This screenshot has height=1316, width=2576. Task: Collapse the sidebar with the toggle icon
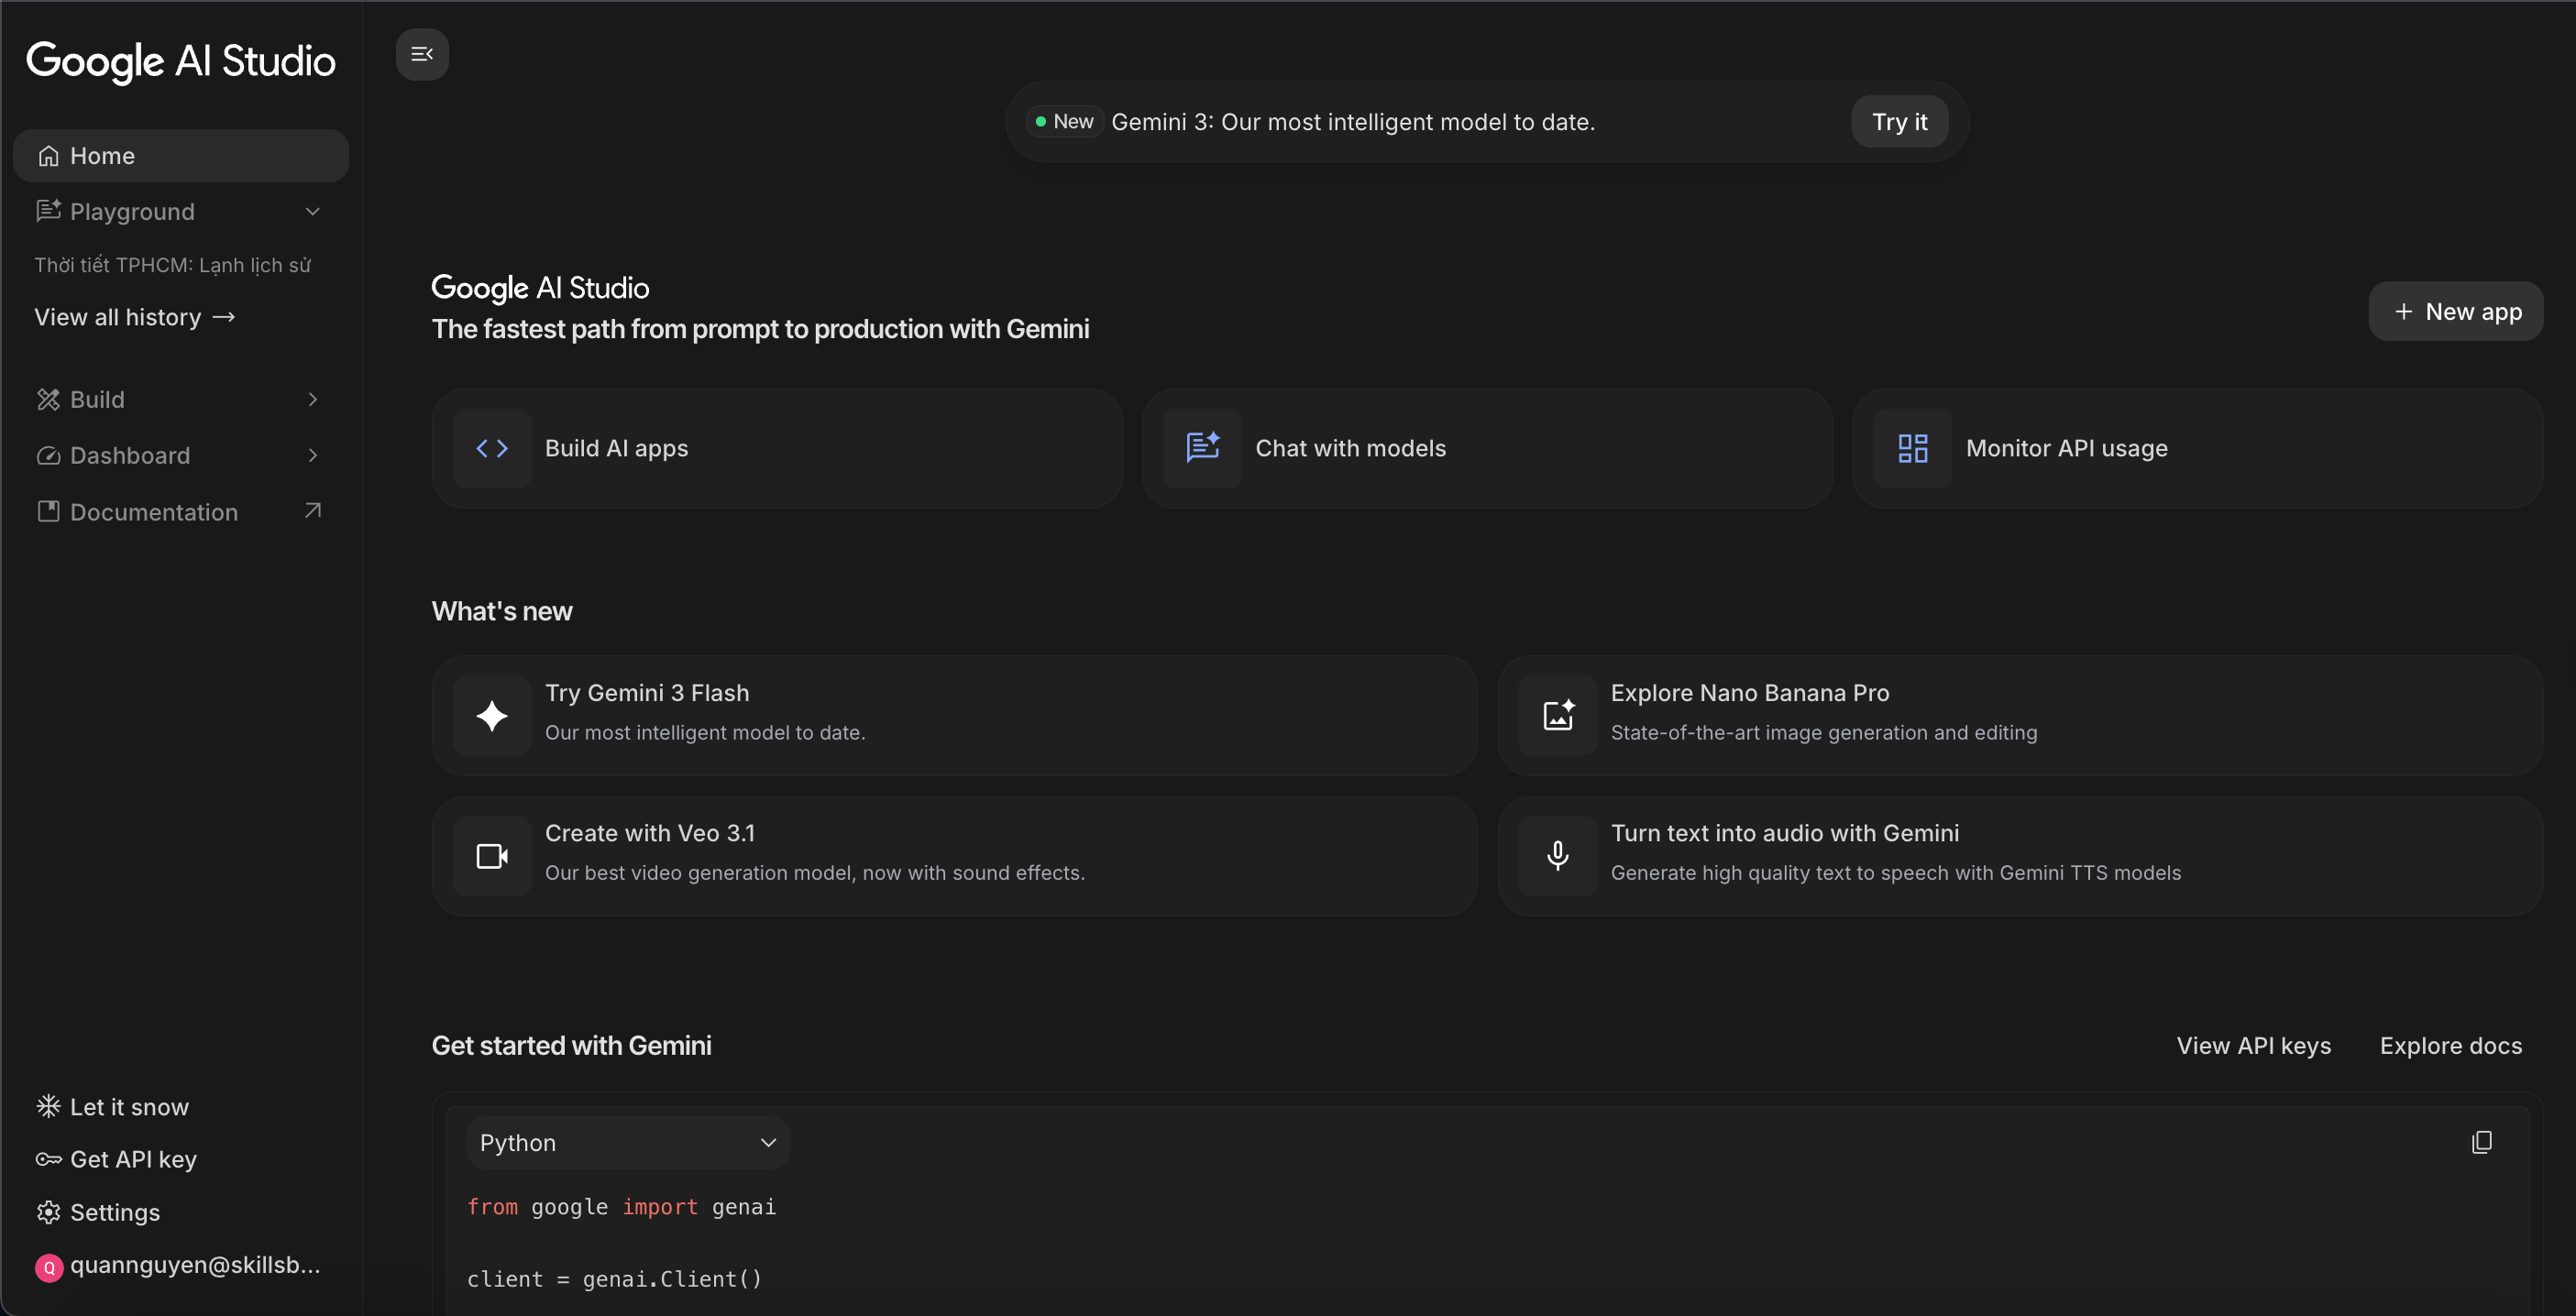coord(422,54)
